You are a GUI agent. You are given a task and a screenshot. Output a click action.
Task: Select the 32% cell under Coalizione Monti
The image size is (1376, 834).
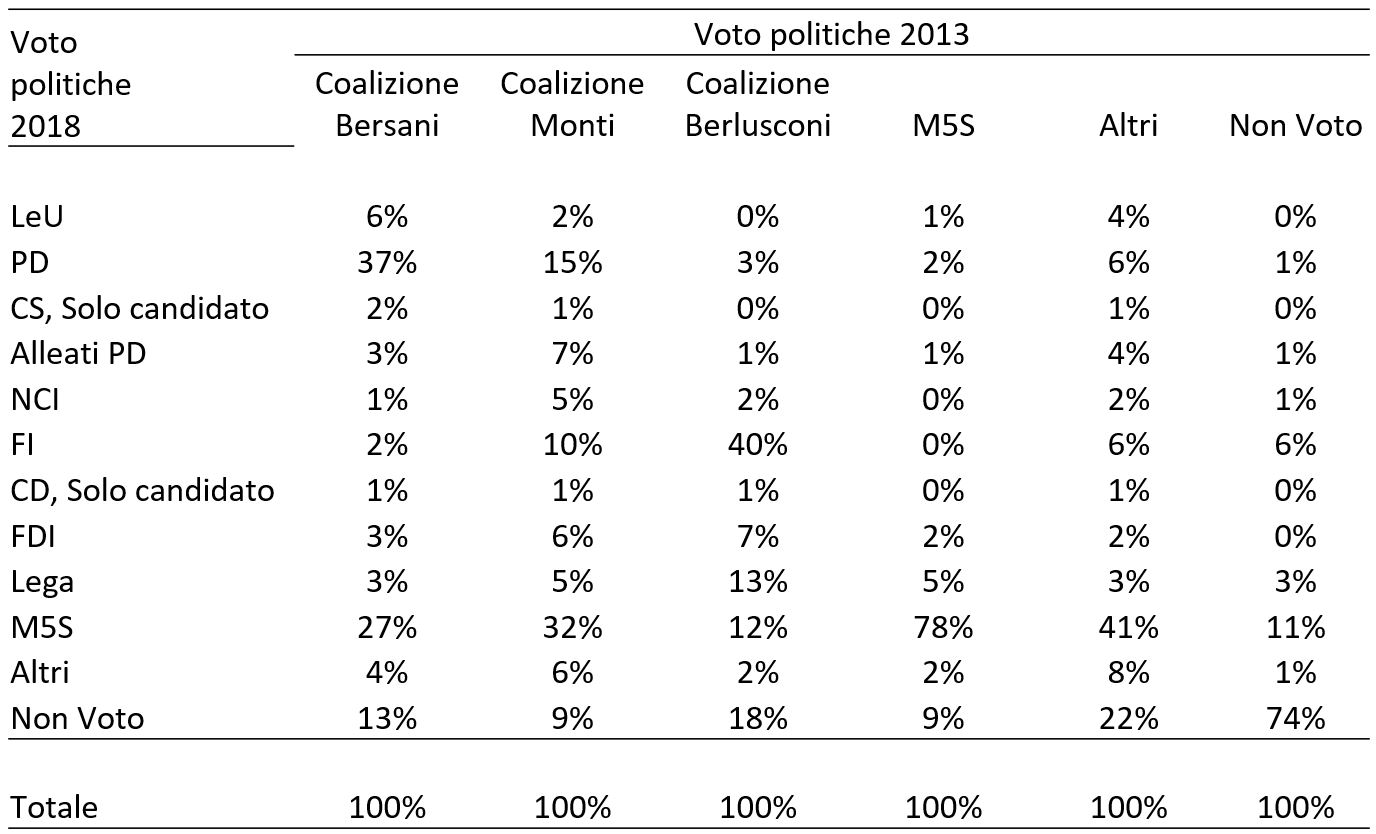(x=572, y=628)
